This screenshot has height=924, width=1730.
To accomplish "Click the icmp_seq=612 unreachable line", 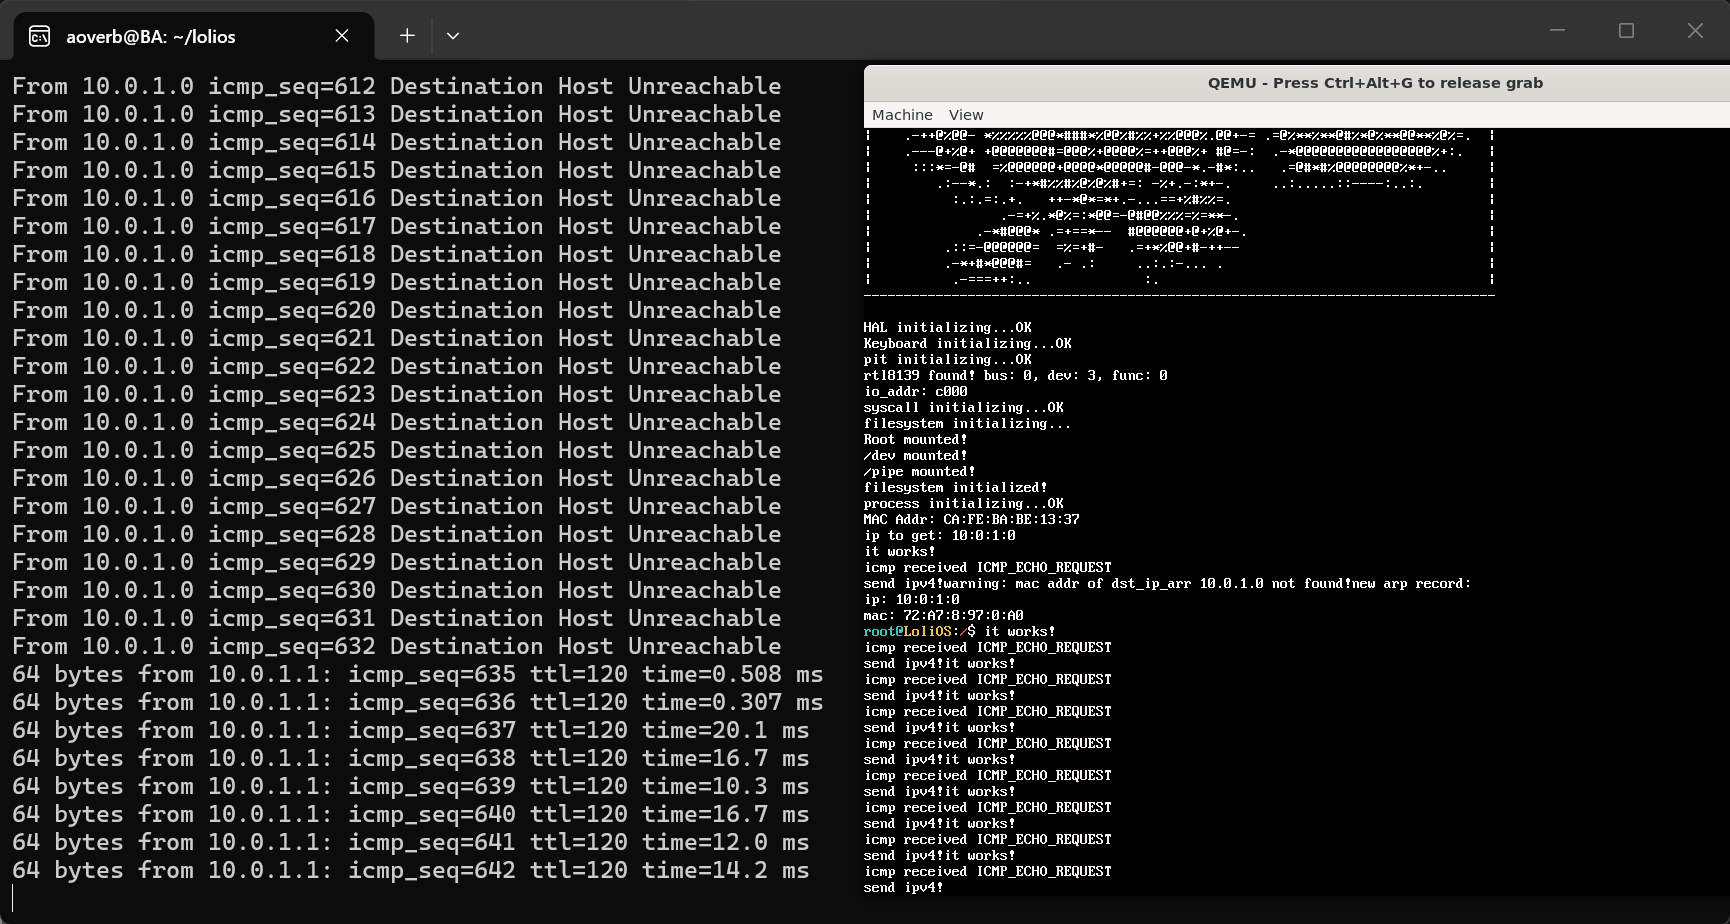I will point(396,87).
